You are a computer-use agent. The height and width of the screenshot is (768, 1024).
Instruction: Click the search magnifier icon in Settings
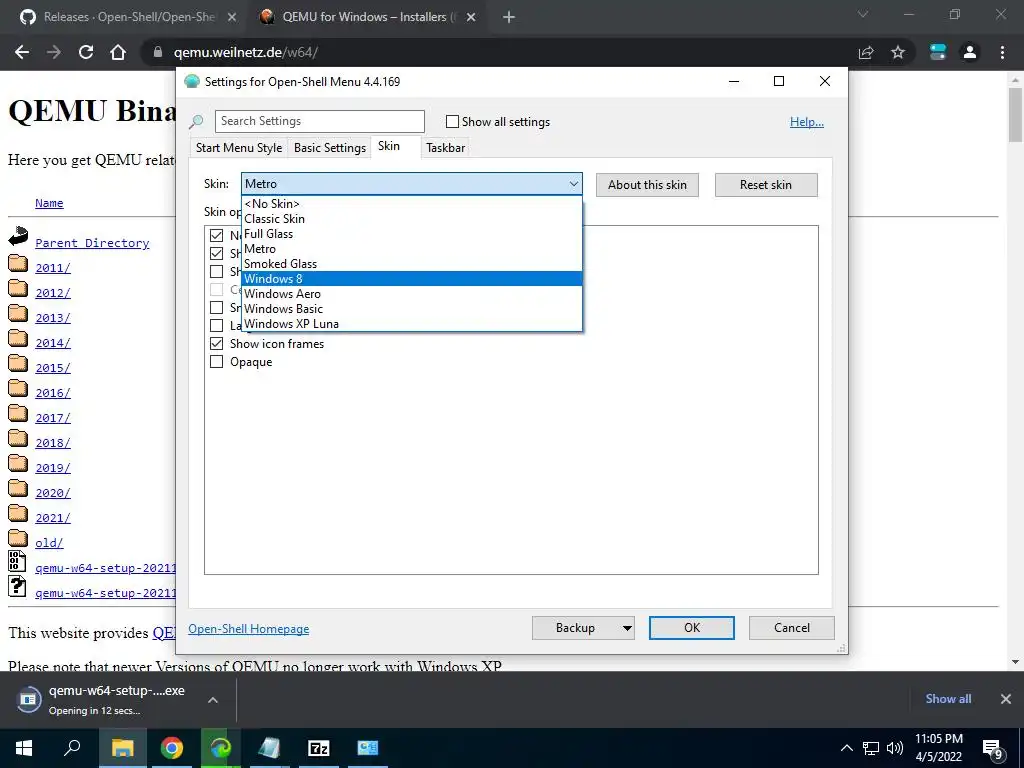pos(196,122)
